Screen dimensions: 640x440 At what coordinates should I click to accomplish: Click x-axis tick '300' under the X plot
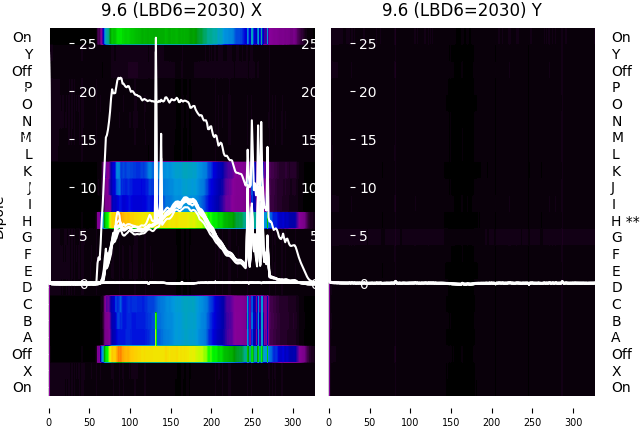click(x=293, y=422)
